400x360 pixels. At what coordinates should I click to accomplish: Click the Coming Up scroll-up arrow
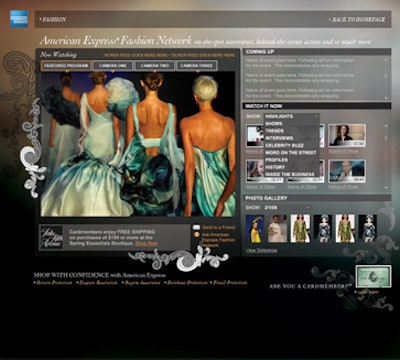(386, 60)
